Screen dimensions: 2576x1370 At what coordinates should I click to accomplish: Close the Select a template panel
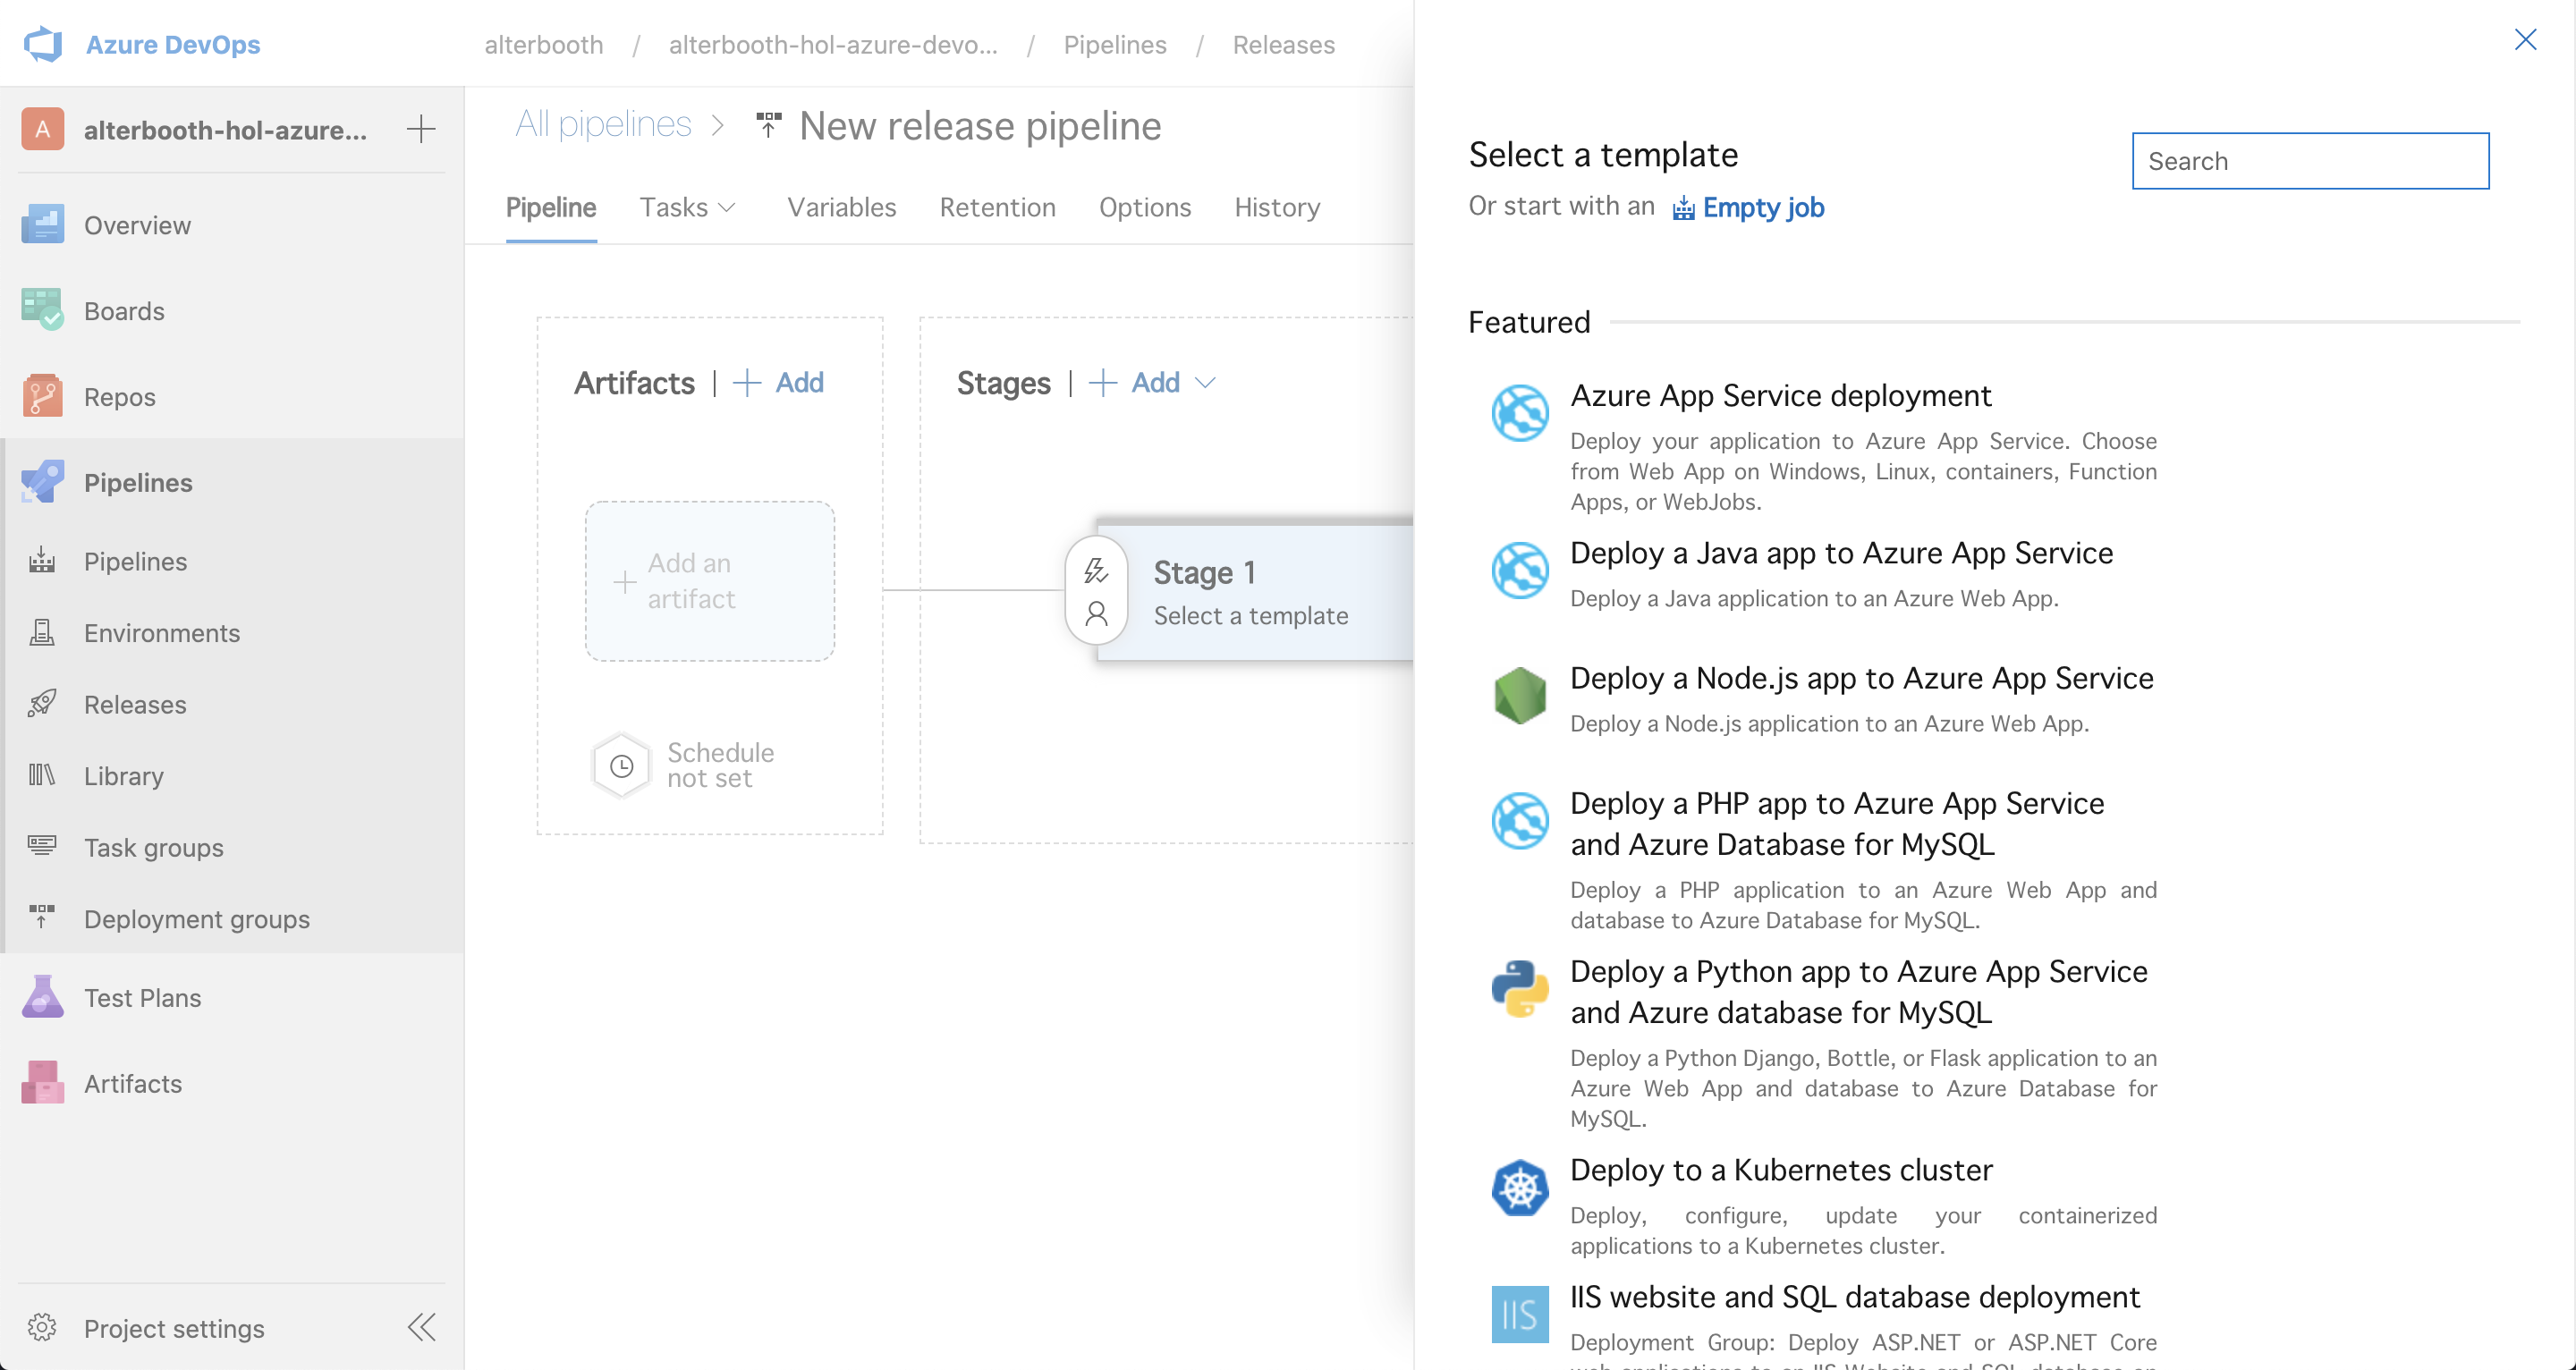pyautogui.click(x=2525, y=40)
